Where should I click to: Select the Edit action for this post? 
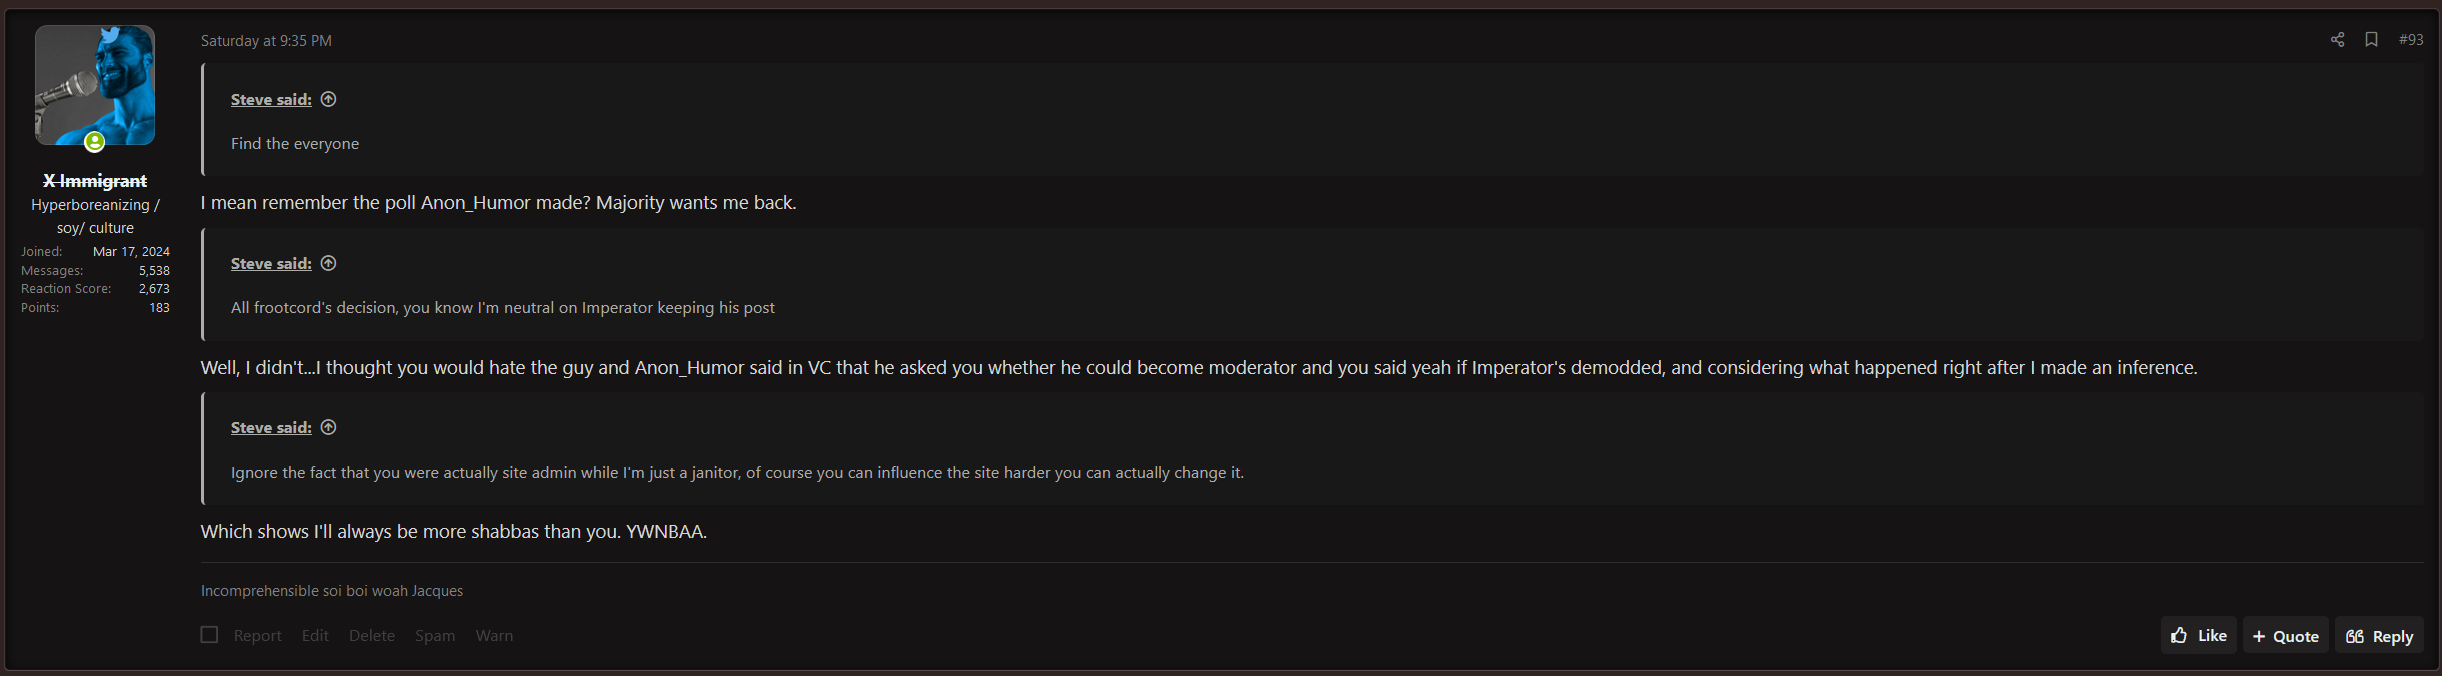click(x=315, y=636)
